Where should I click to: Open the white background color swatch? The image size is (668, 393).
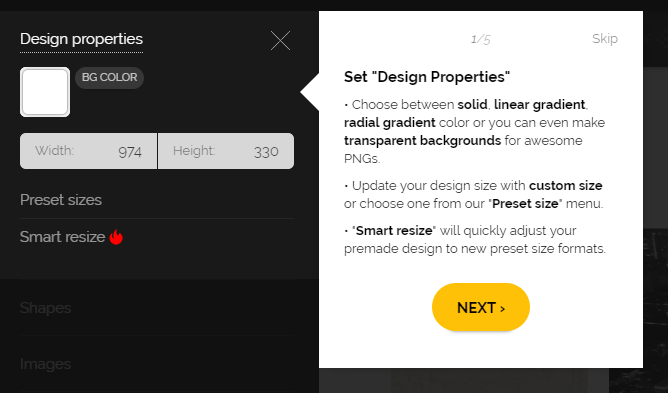click(45, 92)
